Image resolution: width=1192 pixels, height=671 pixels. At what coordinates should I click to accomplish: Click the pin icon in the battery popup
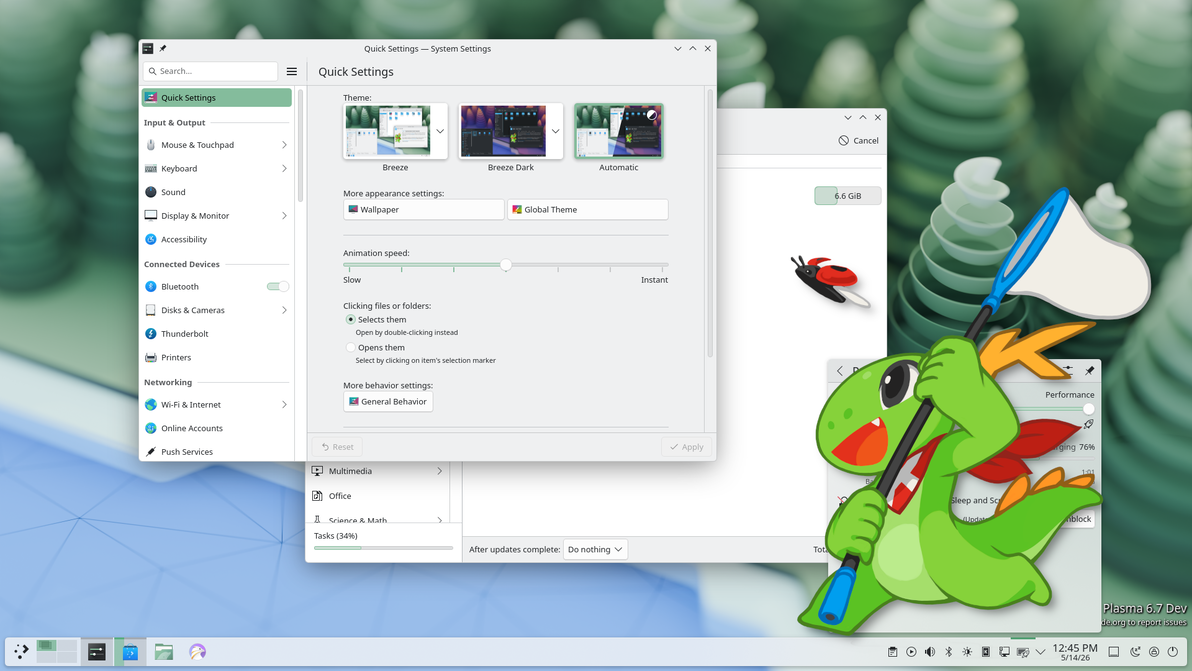tap(1089, 370)
